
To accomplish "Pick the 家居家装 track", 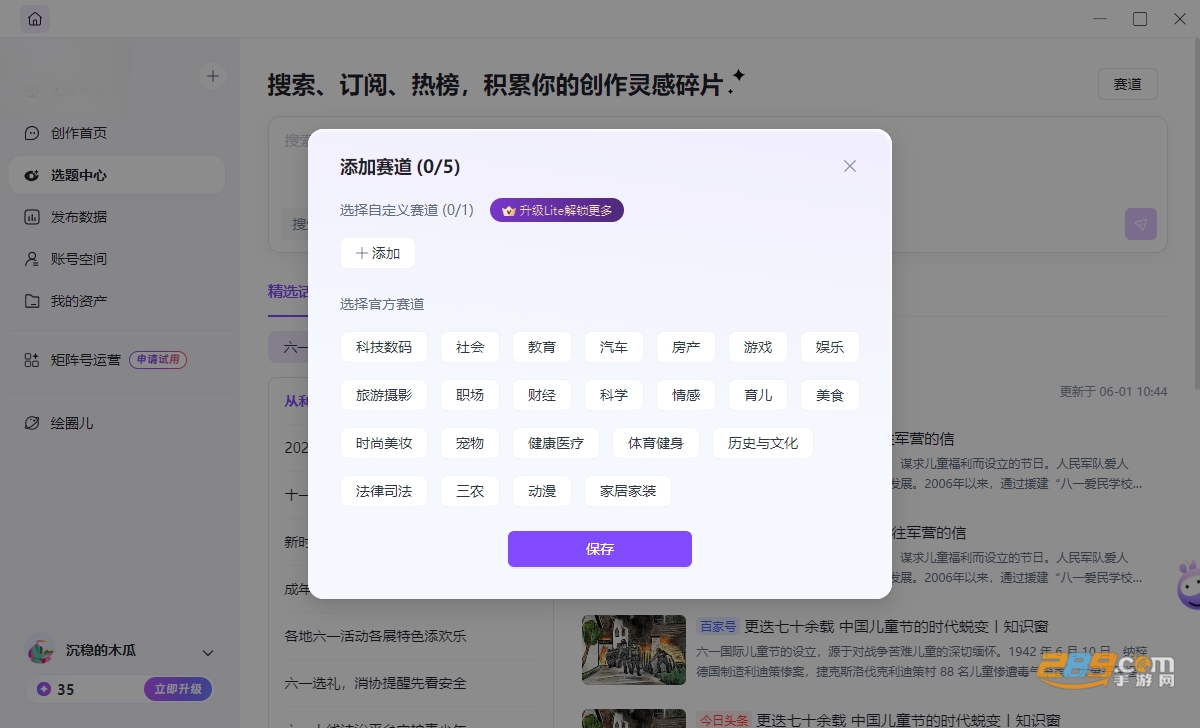I will 628,491.
